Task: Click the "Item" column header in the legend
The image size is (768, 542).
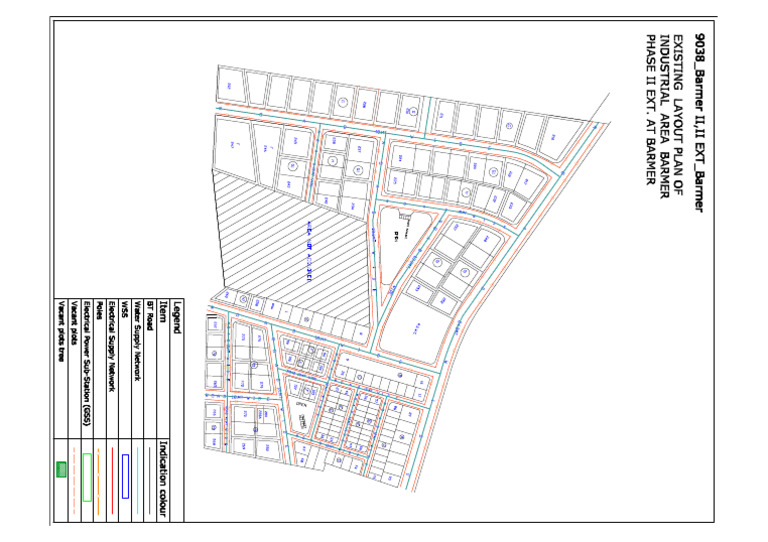Action: pyautogui.click(x=164, y=311)
